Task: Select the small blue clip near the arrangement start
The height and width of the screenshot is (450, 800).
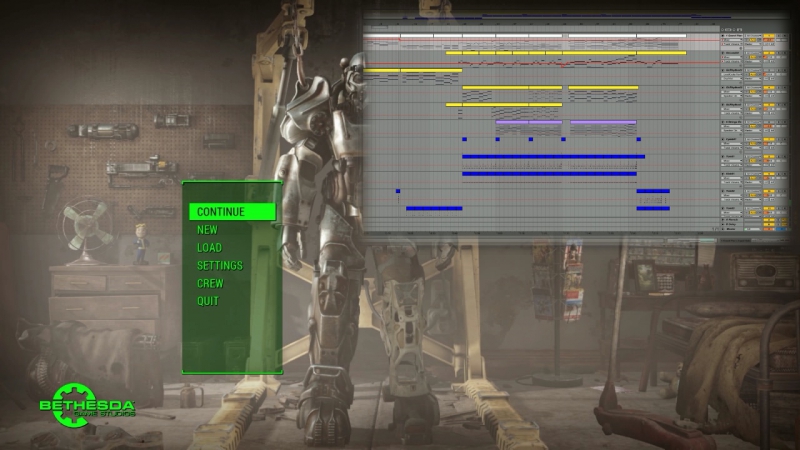Action: [398, 191]
